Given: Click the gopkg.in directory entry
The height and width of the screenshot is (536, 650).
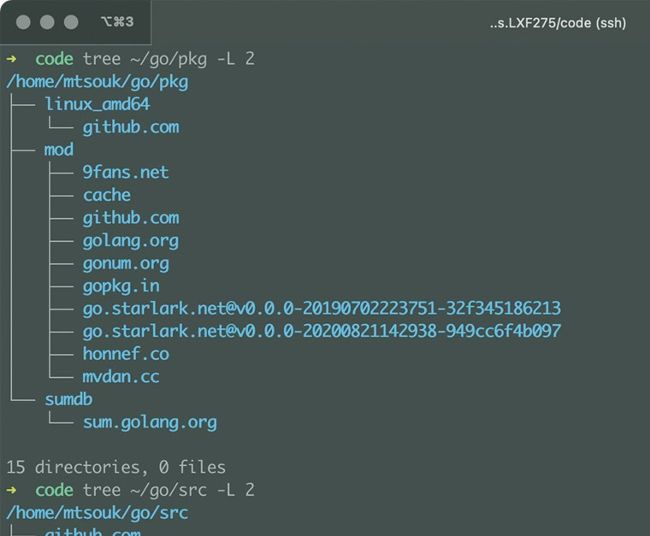Looking at the screenshot, I should (121, 286).
